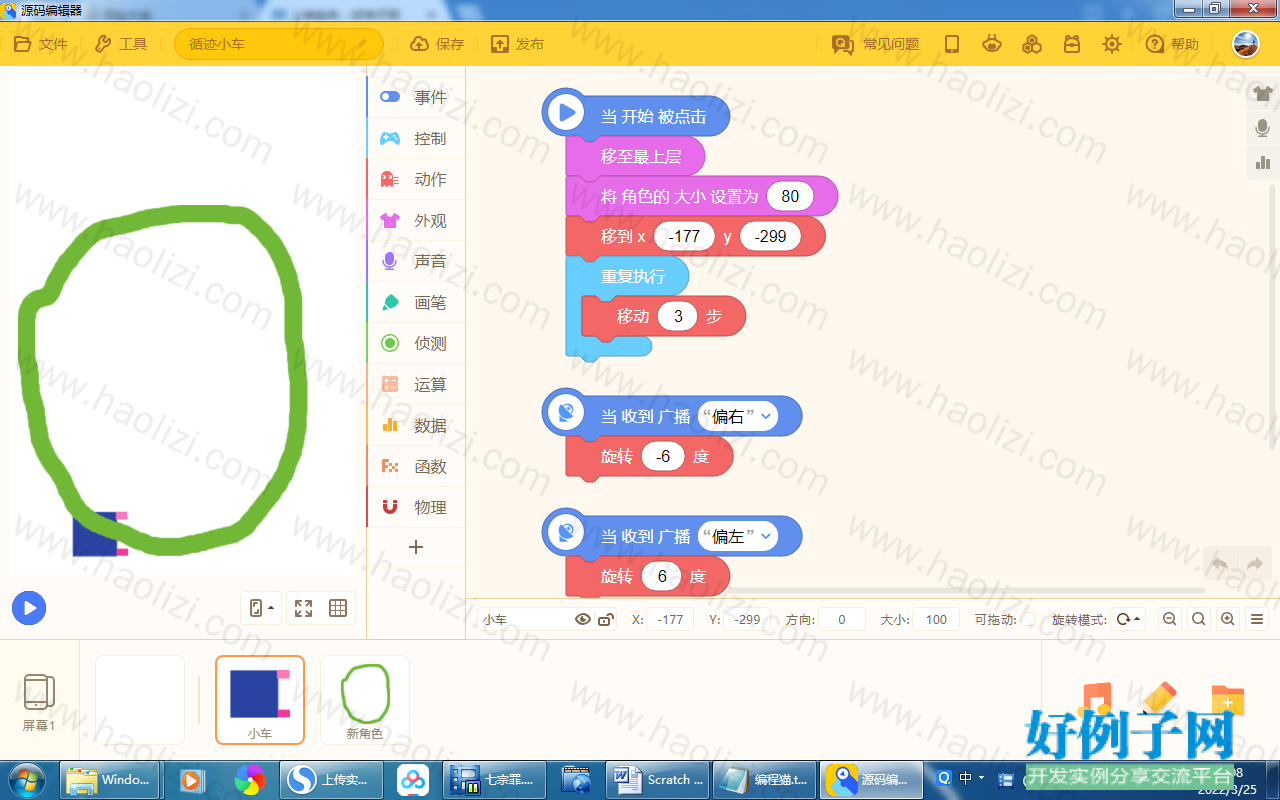
Task: Click the 大小 size field showing 100
Action: 936,619
